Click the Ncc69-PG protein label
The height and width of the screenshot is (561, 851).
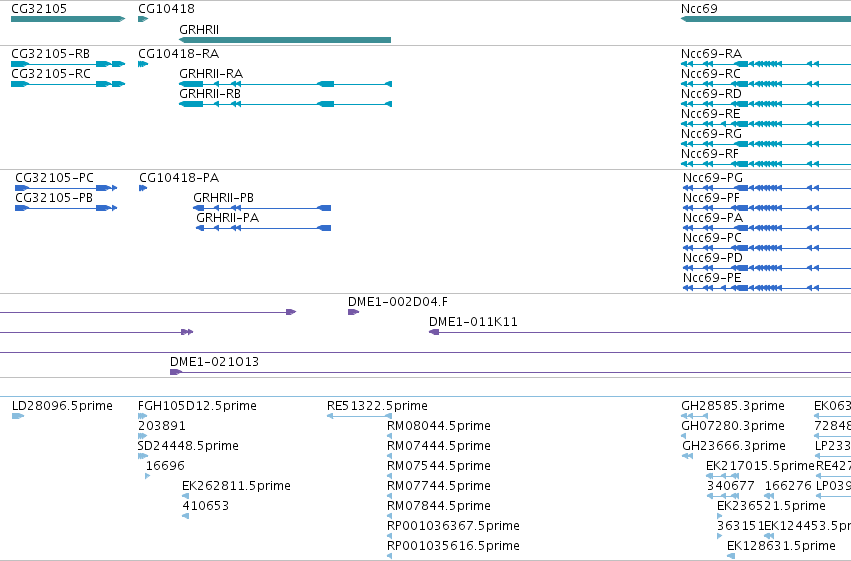tap(713, 178)
